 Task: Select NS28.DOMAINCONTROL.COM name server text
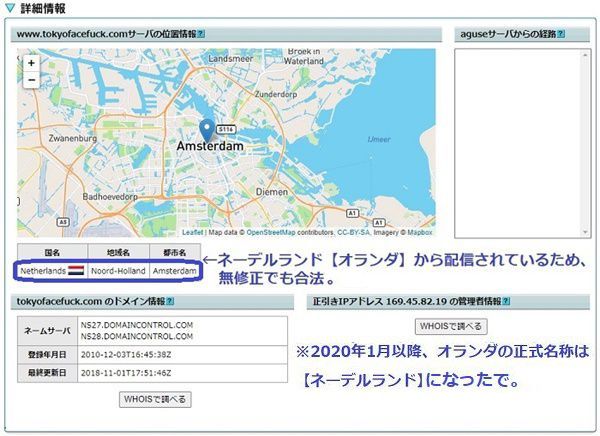pyautogui.click(x=137, y=336)
